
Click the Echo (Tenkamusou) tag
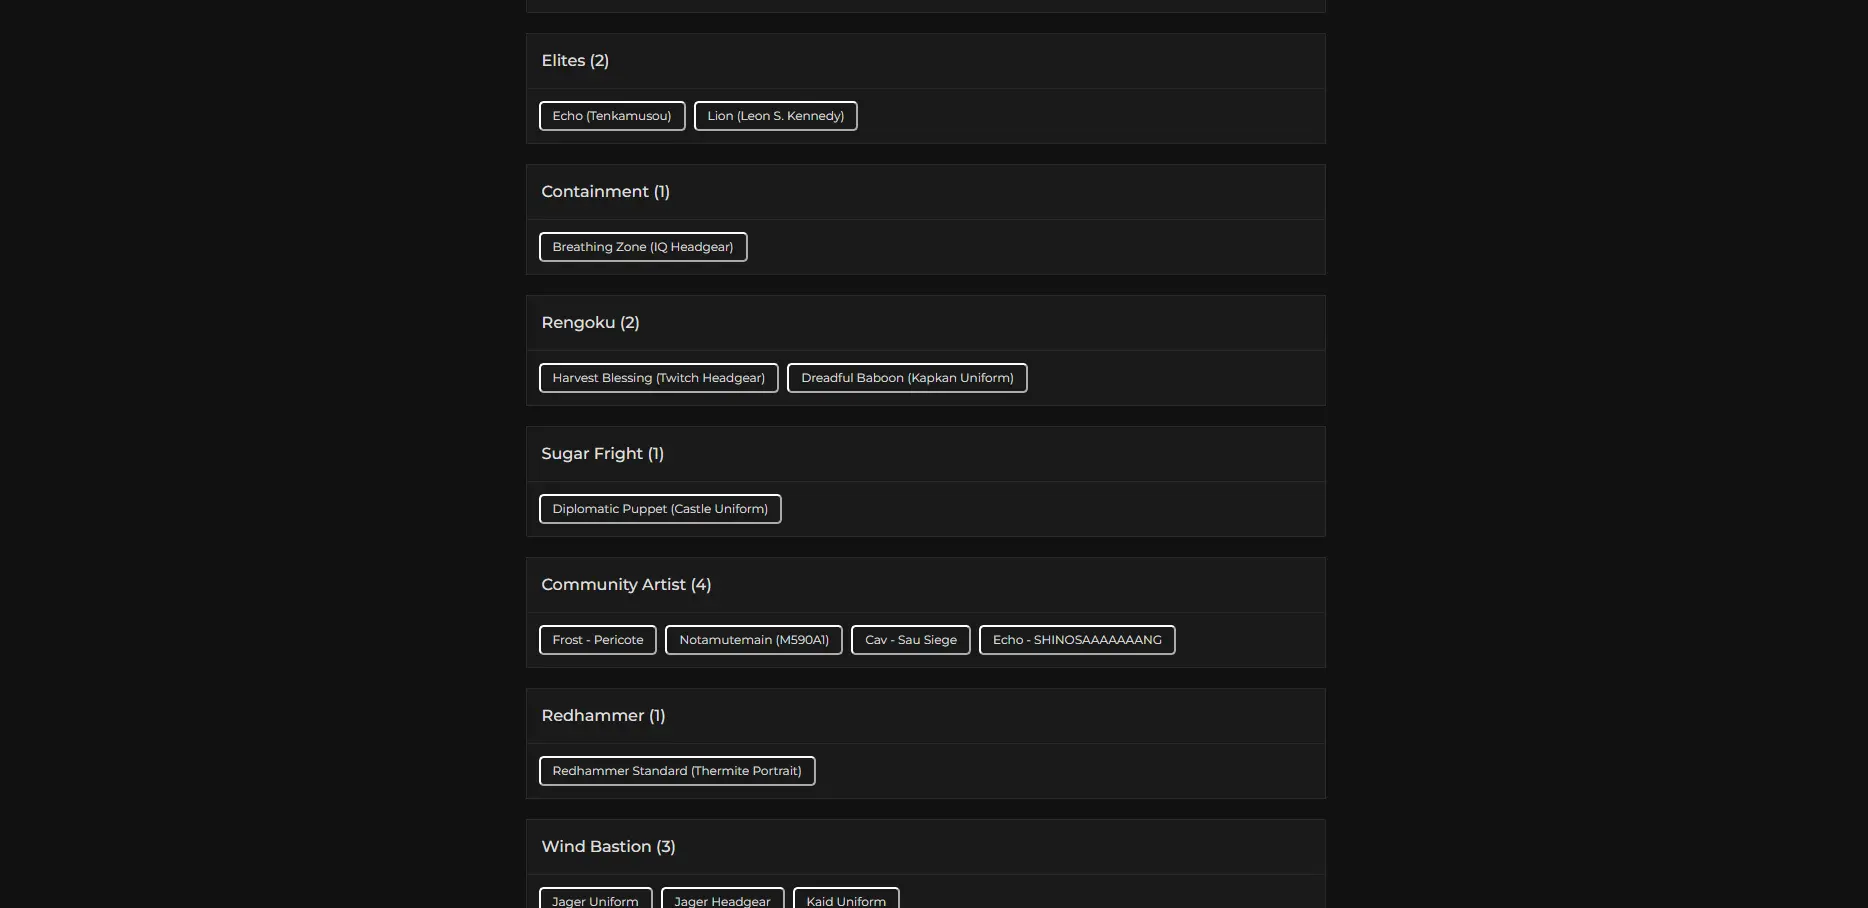612,116
